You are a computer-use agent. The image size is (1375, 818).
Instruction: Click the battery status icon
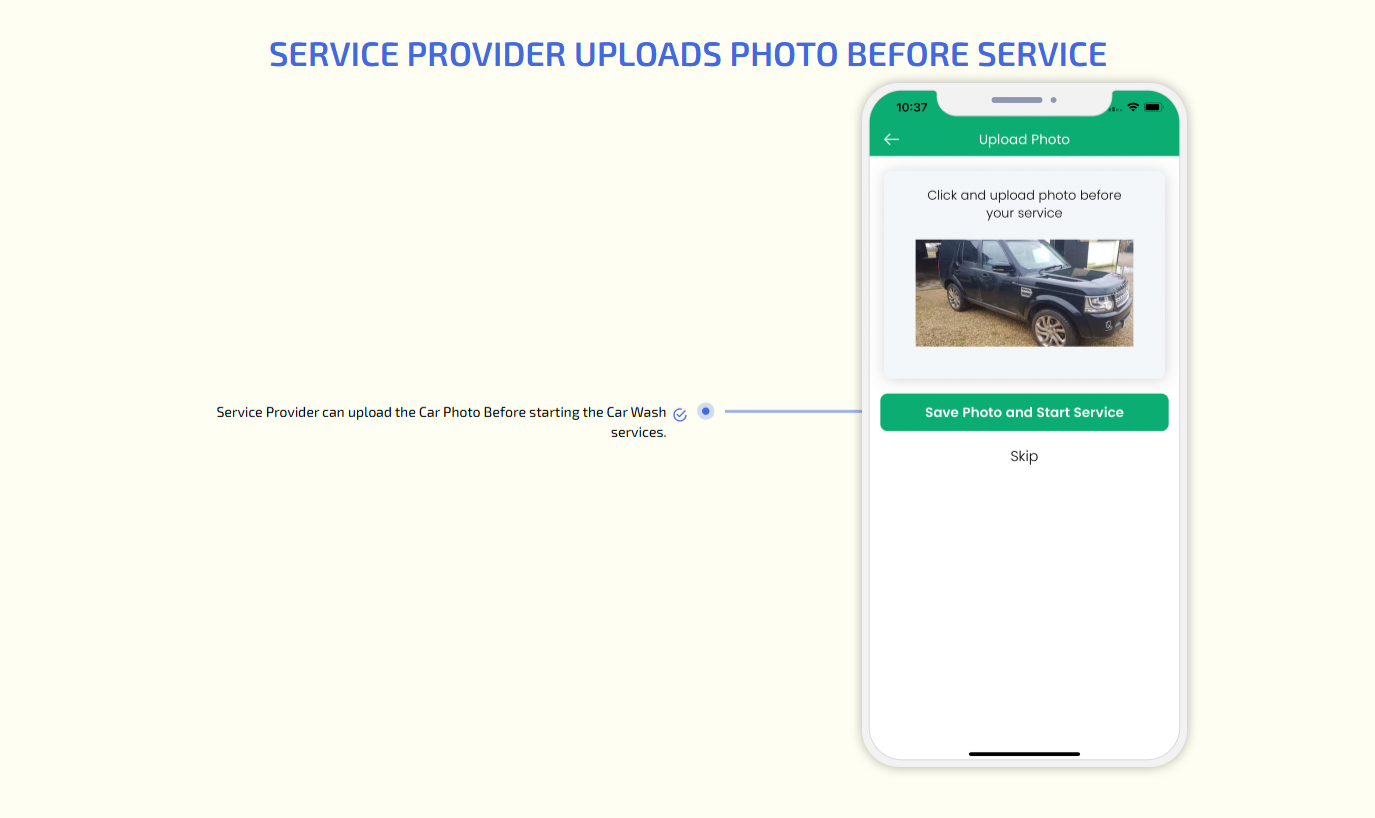[1152, 107]
